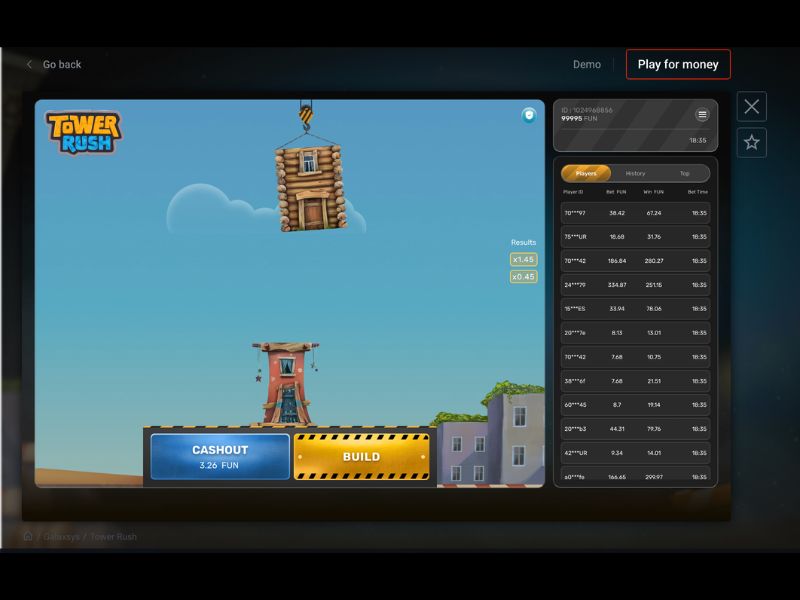
Task: Click the Tower Rush logo
Action: coord(83,132)
